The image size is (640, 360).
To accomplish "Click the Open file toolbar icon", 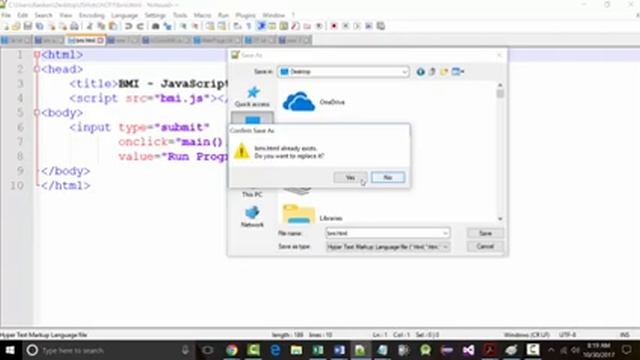I will (16, 26).
